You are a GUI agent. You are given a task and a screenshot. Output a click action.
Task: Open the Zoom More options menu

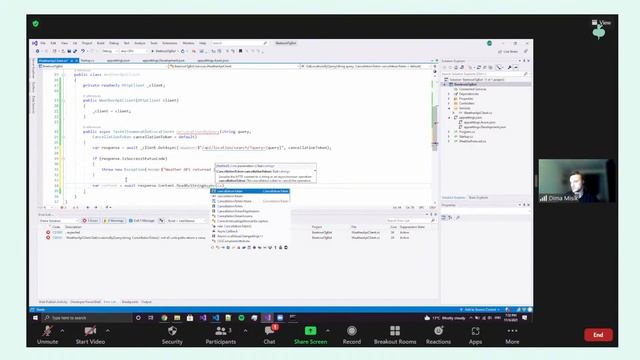click(x=512, y=335)
